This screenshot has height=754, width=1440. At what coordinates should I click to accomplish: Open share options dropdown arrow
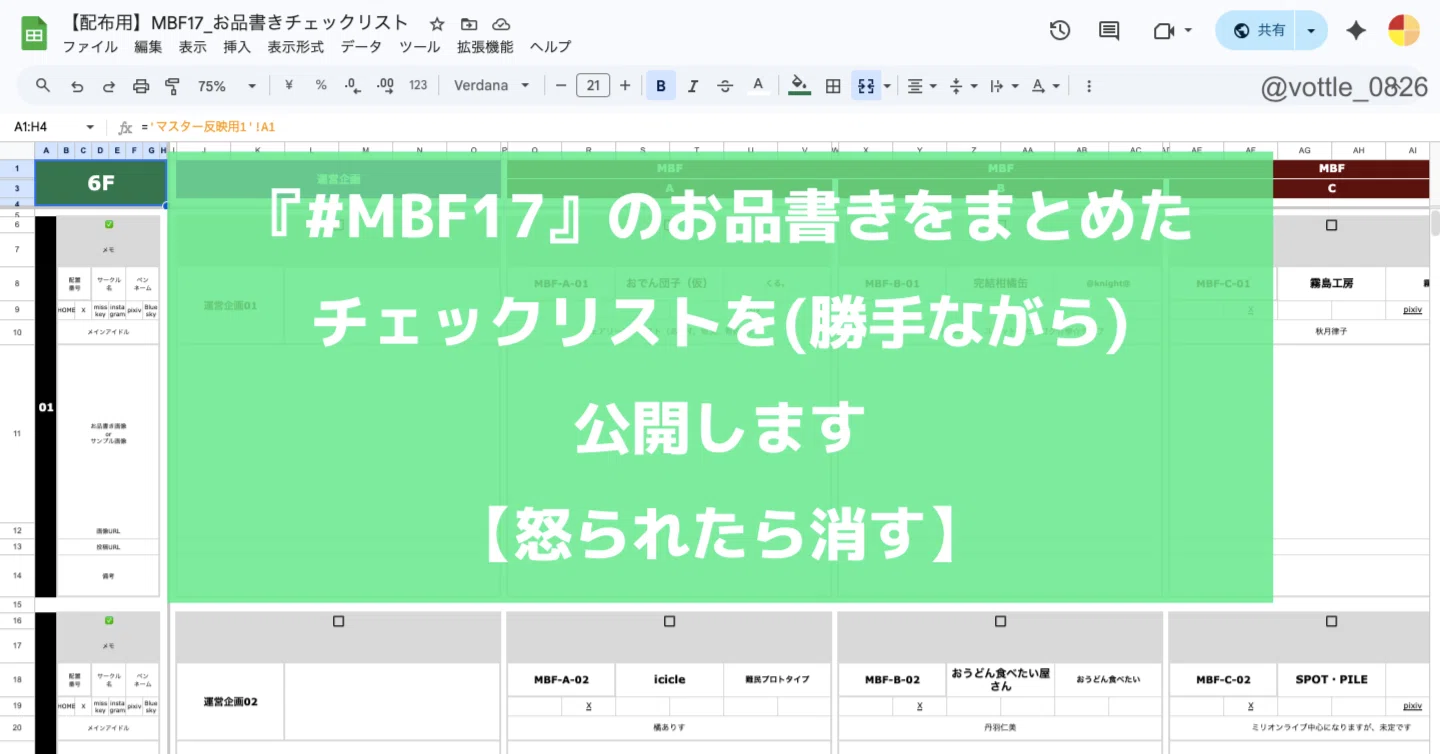coord(1312,31)
